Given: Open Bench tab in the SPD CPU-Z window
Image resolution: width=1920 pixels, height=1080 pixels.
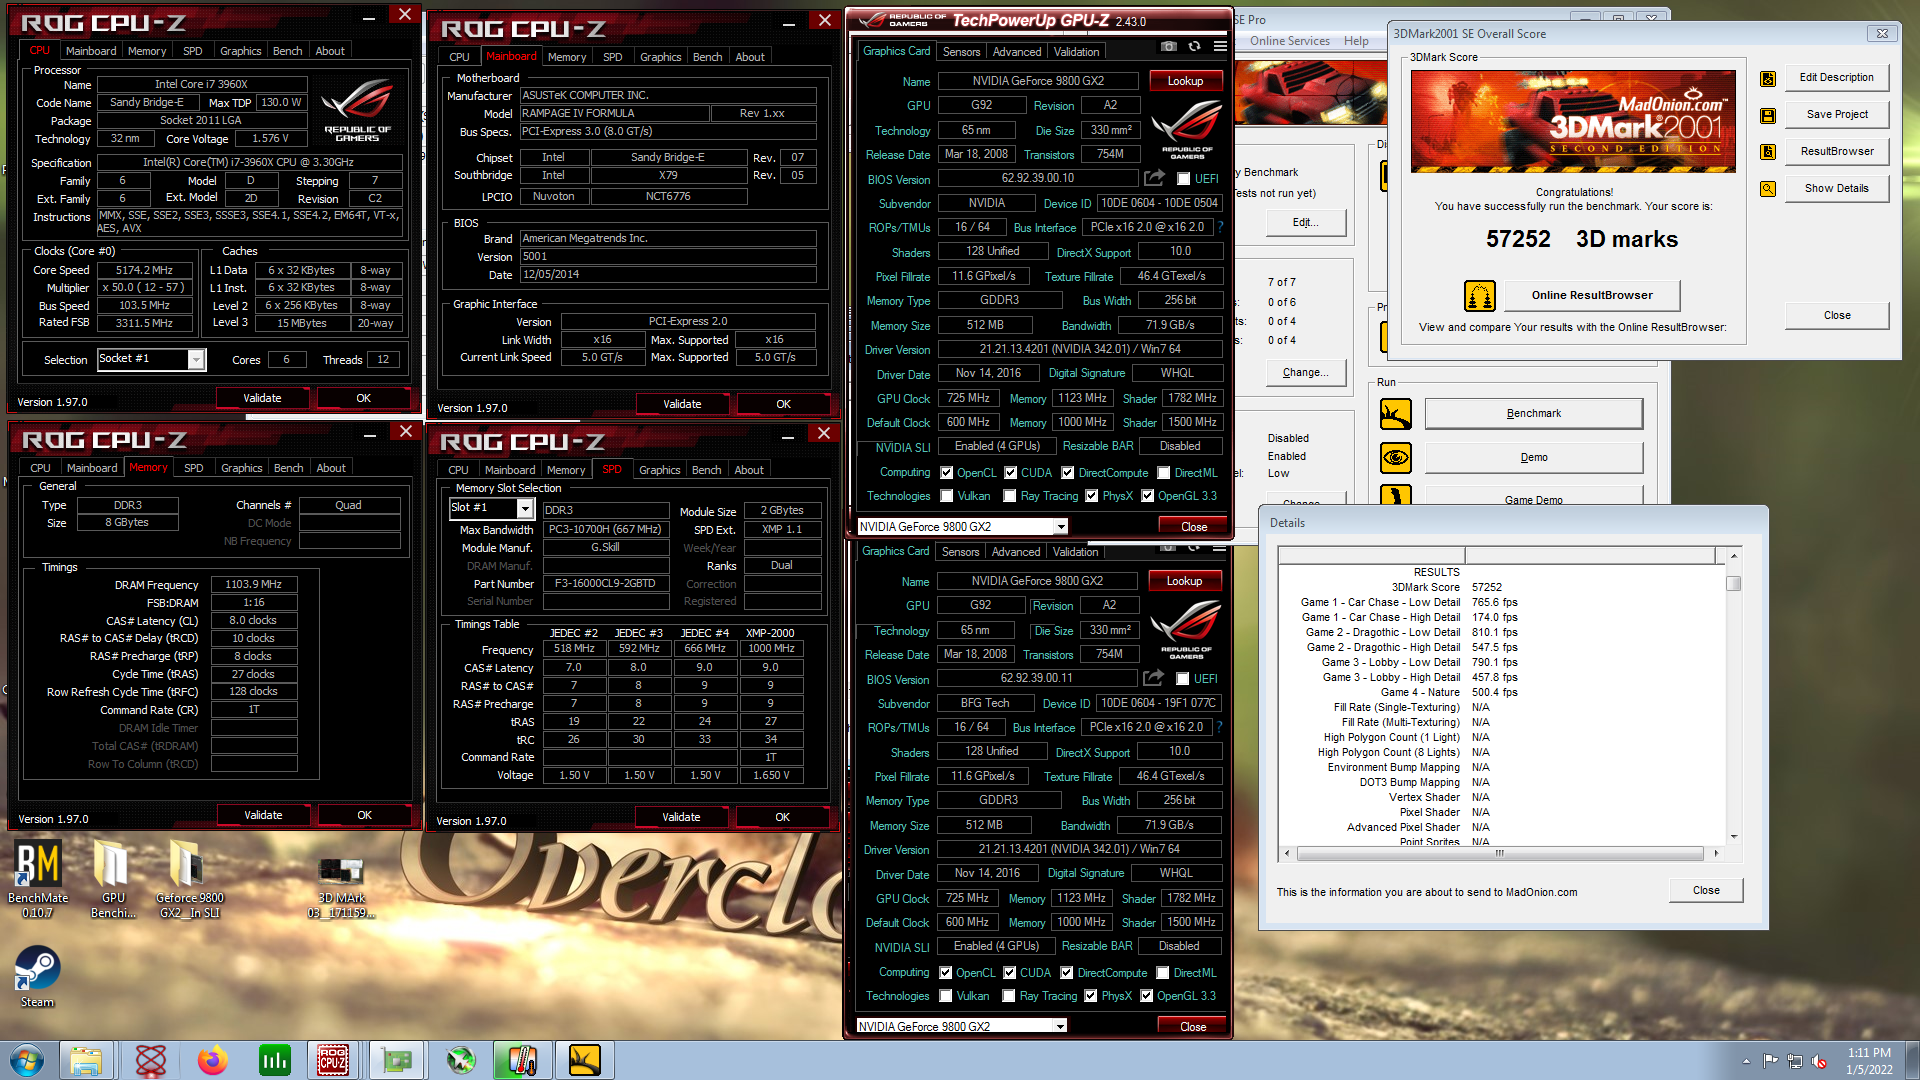Looking at the screenshot, I should point(706,470).
